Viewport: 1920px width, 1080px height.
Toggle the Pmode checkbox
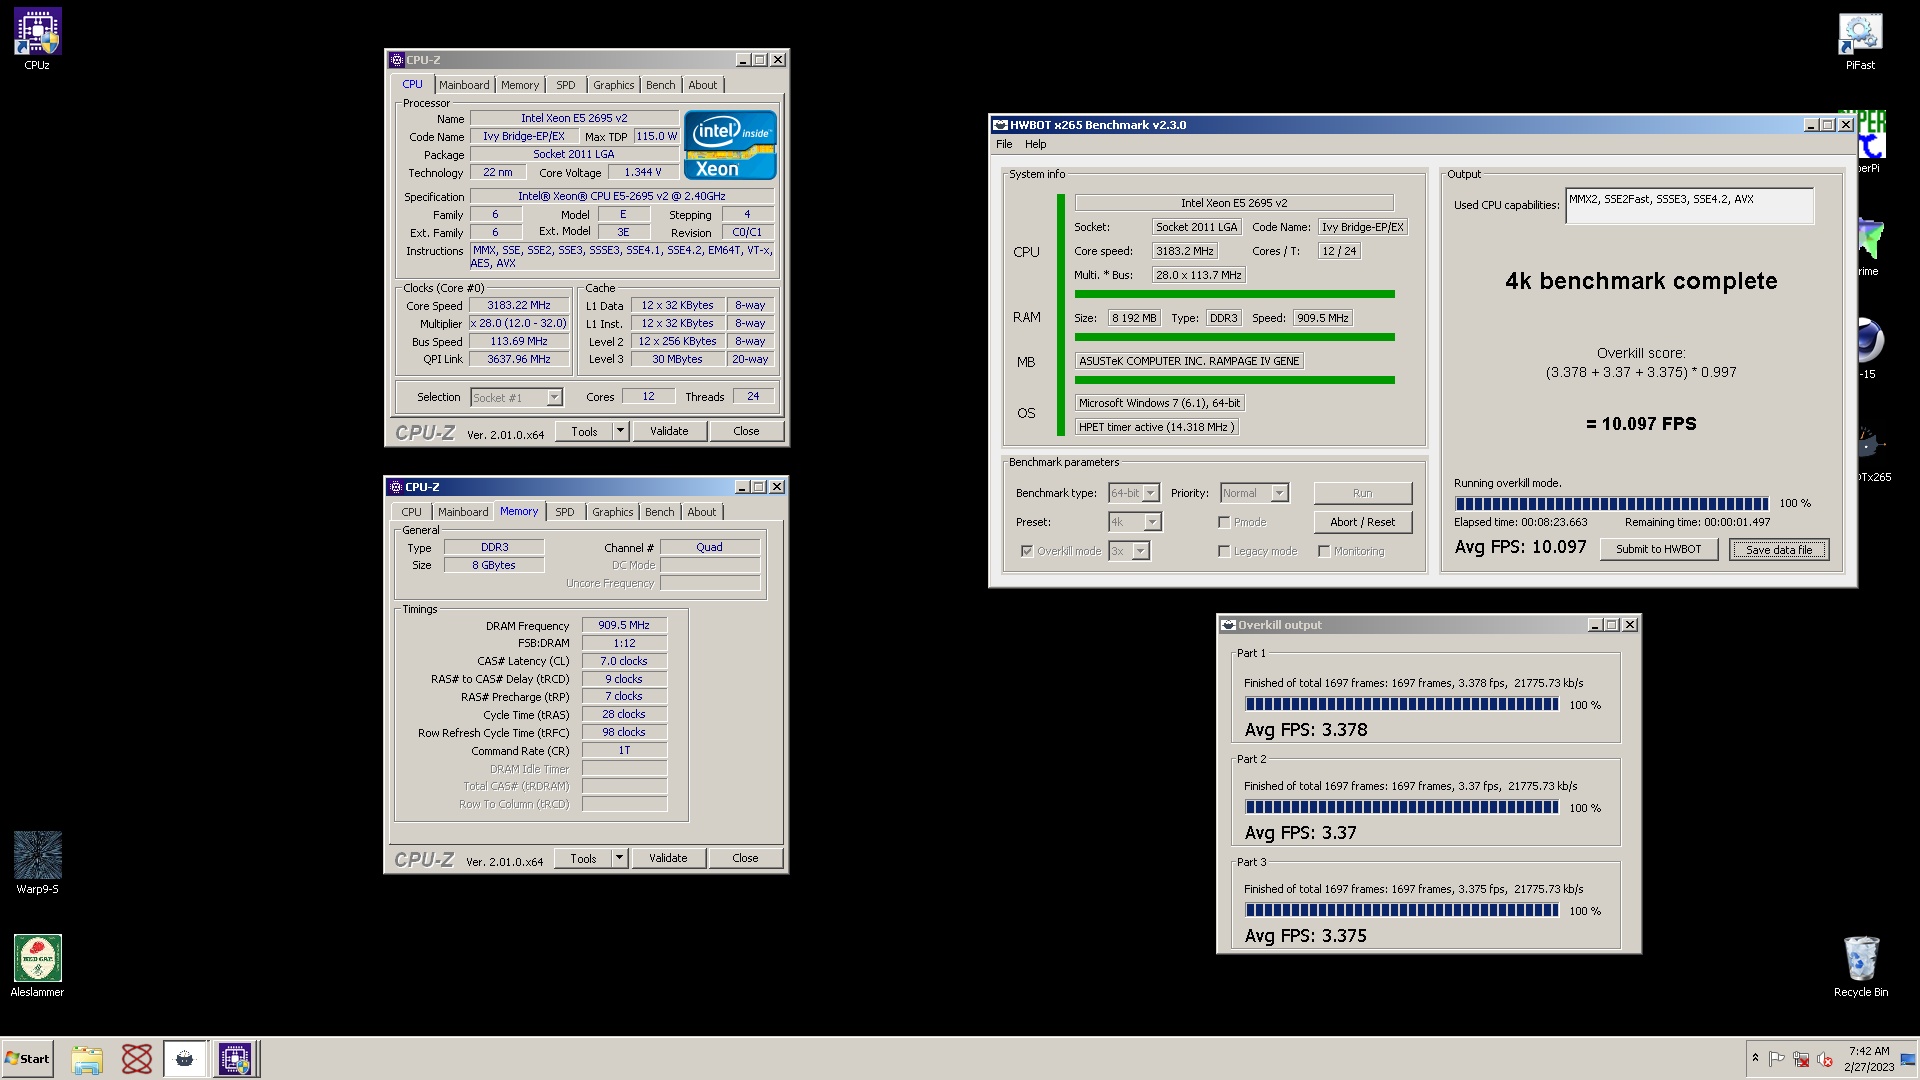pyautogui.click(x=1224, y=522)
